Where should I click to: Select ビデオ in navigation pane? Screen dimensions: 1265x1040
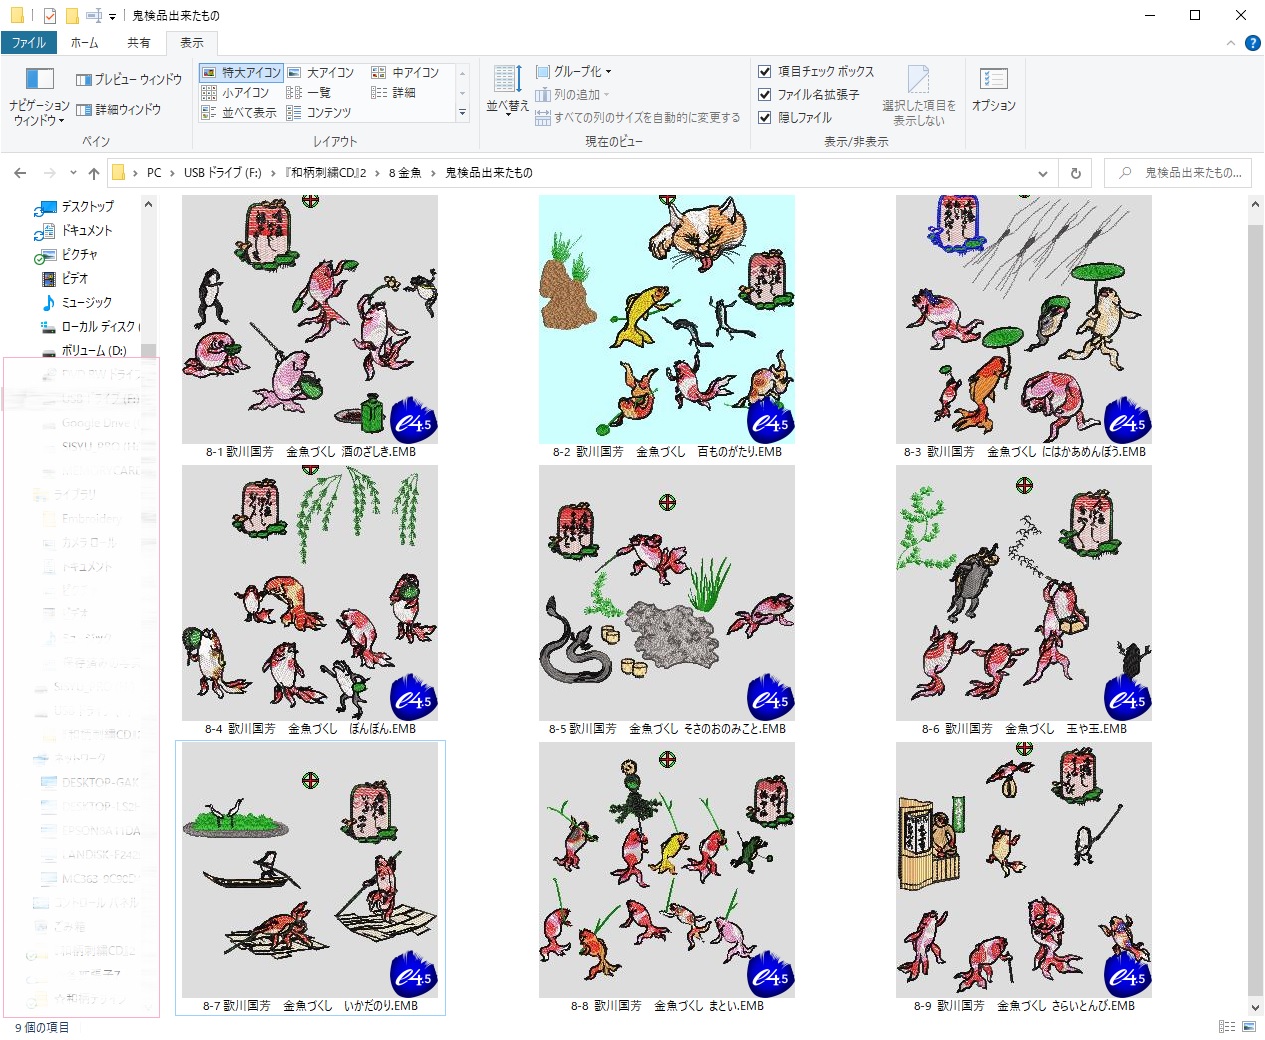pos(75,278)
